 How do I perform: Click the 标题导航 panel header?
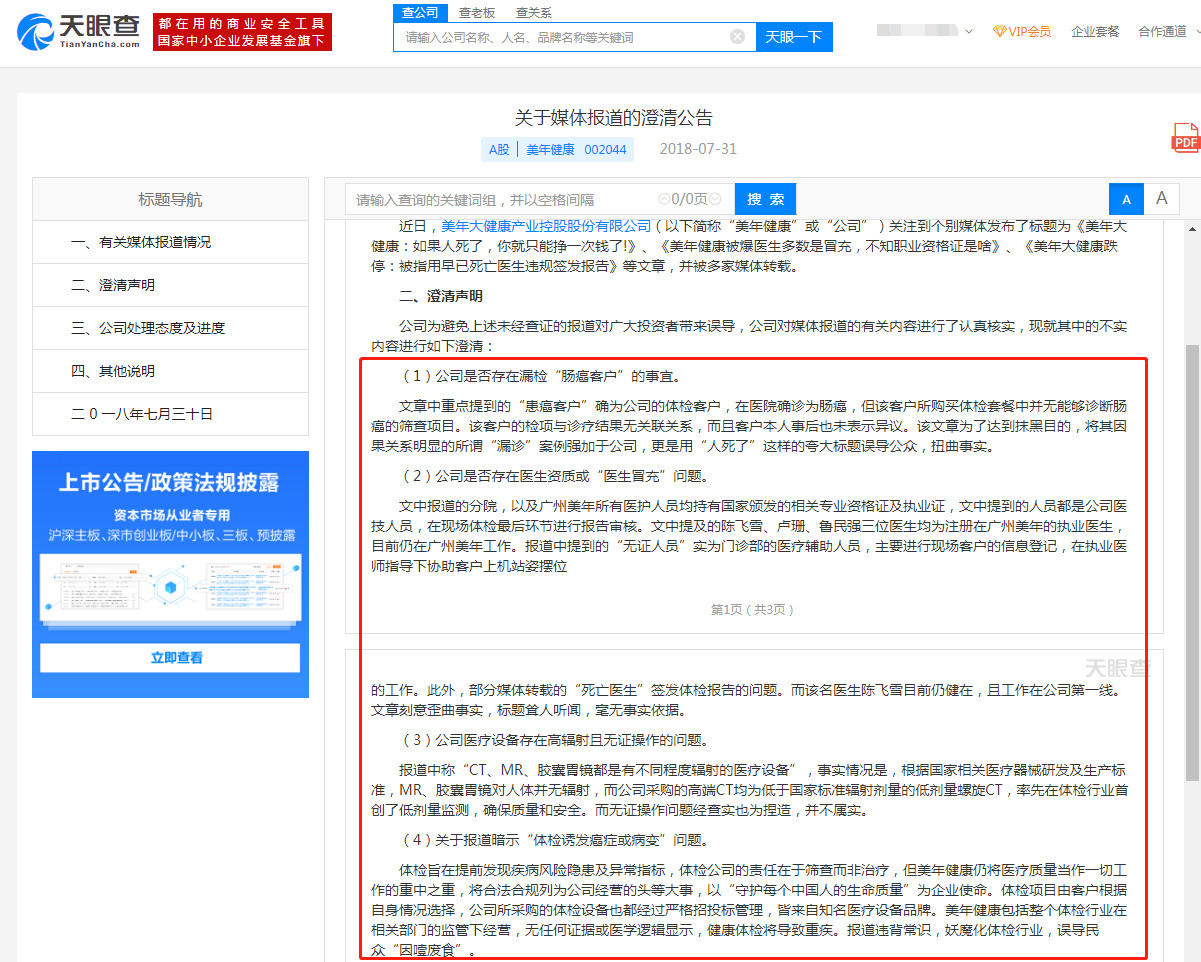(171, 200)
